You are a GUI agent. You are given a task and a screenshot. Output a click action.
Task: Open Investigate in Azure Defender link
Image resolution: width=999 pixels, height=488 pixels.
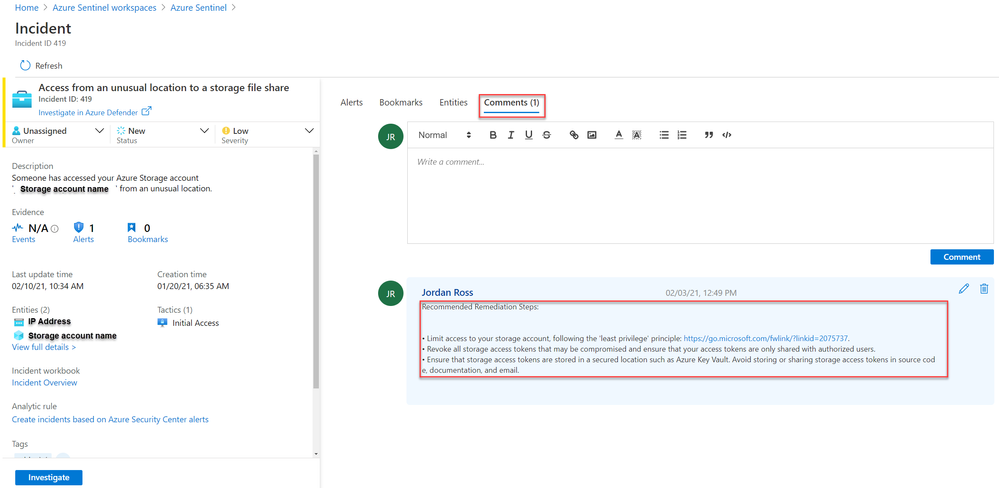[x=88, y=112]
